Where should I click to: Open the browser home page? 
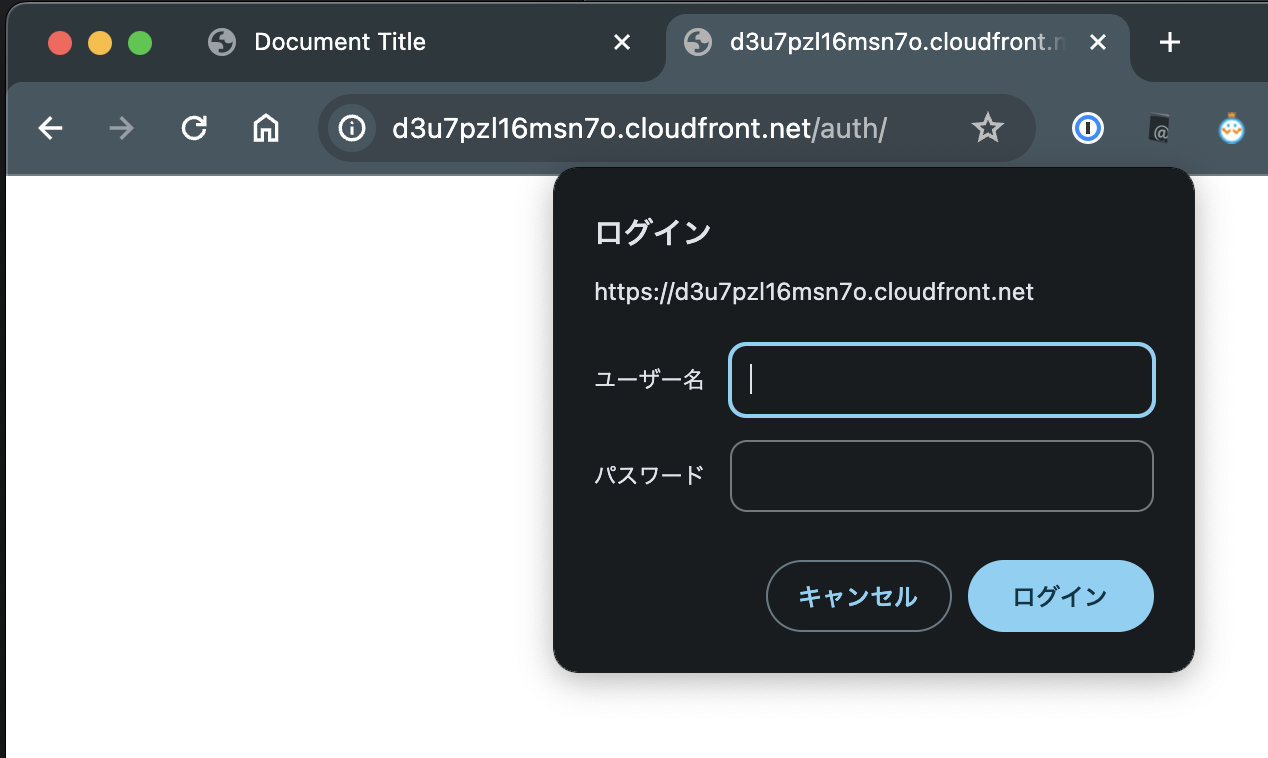tap(265, 128)
